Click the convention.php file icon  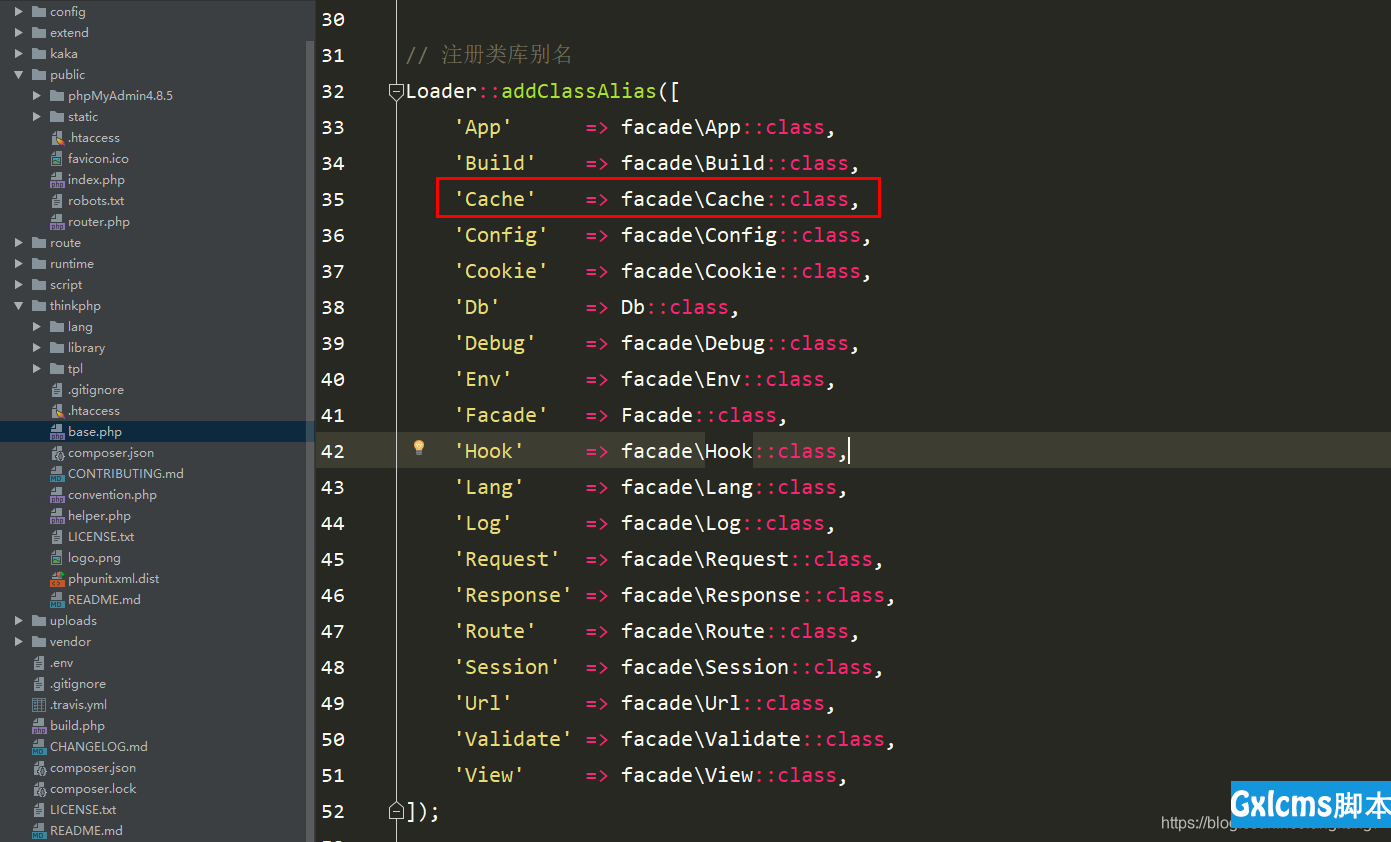(x=57, y=495)
